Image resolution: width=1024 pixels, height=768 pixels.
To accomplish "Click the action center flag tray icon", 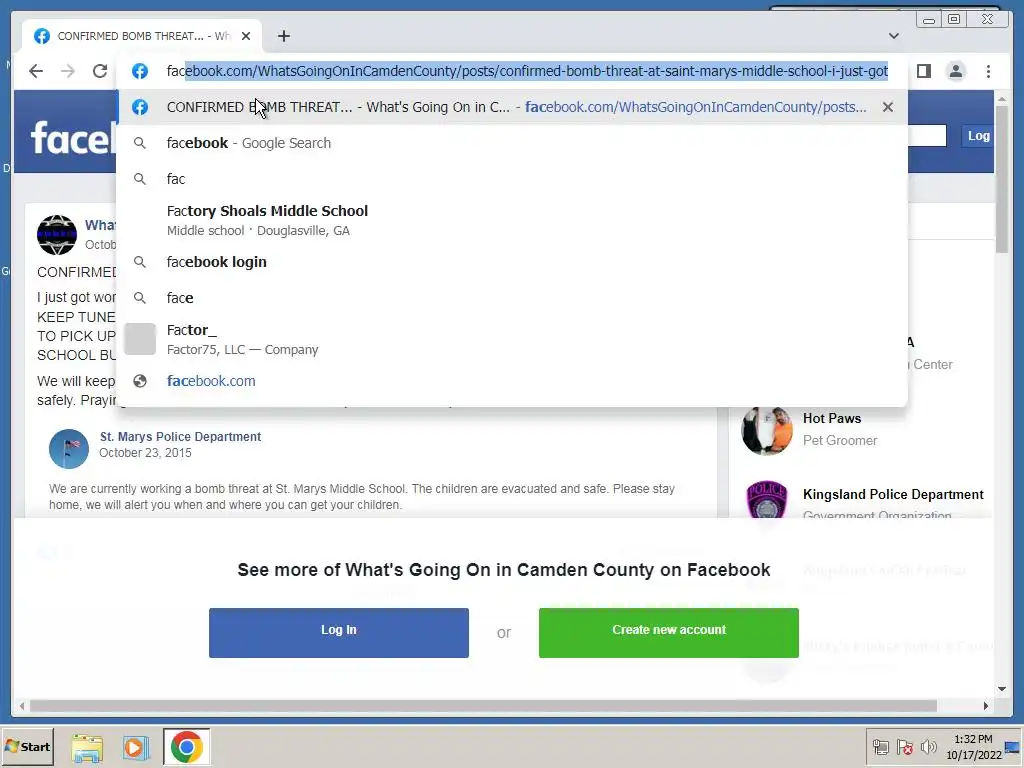I will point(904,747).
